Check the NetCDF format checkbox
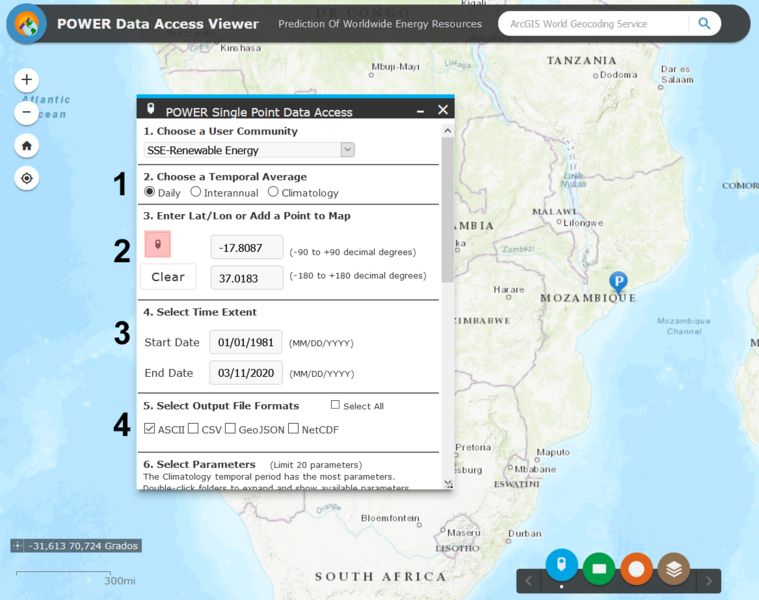The width and height of the screenshot is (759, 600). click(293, 429)
